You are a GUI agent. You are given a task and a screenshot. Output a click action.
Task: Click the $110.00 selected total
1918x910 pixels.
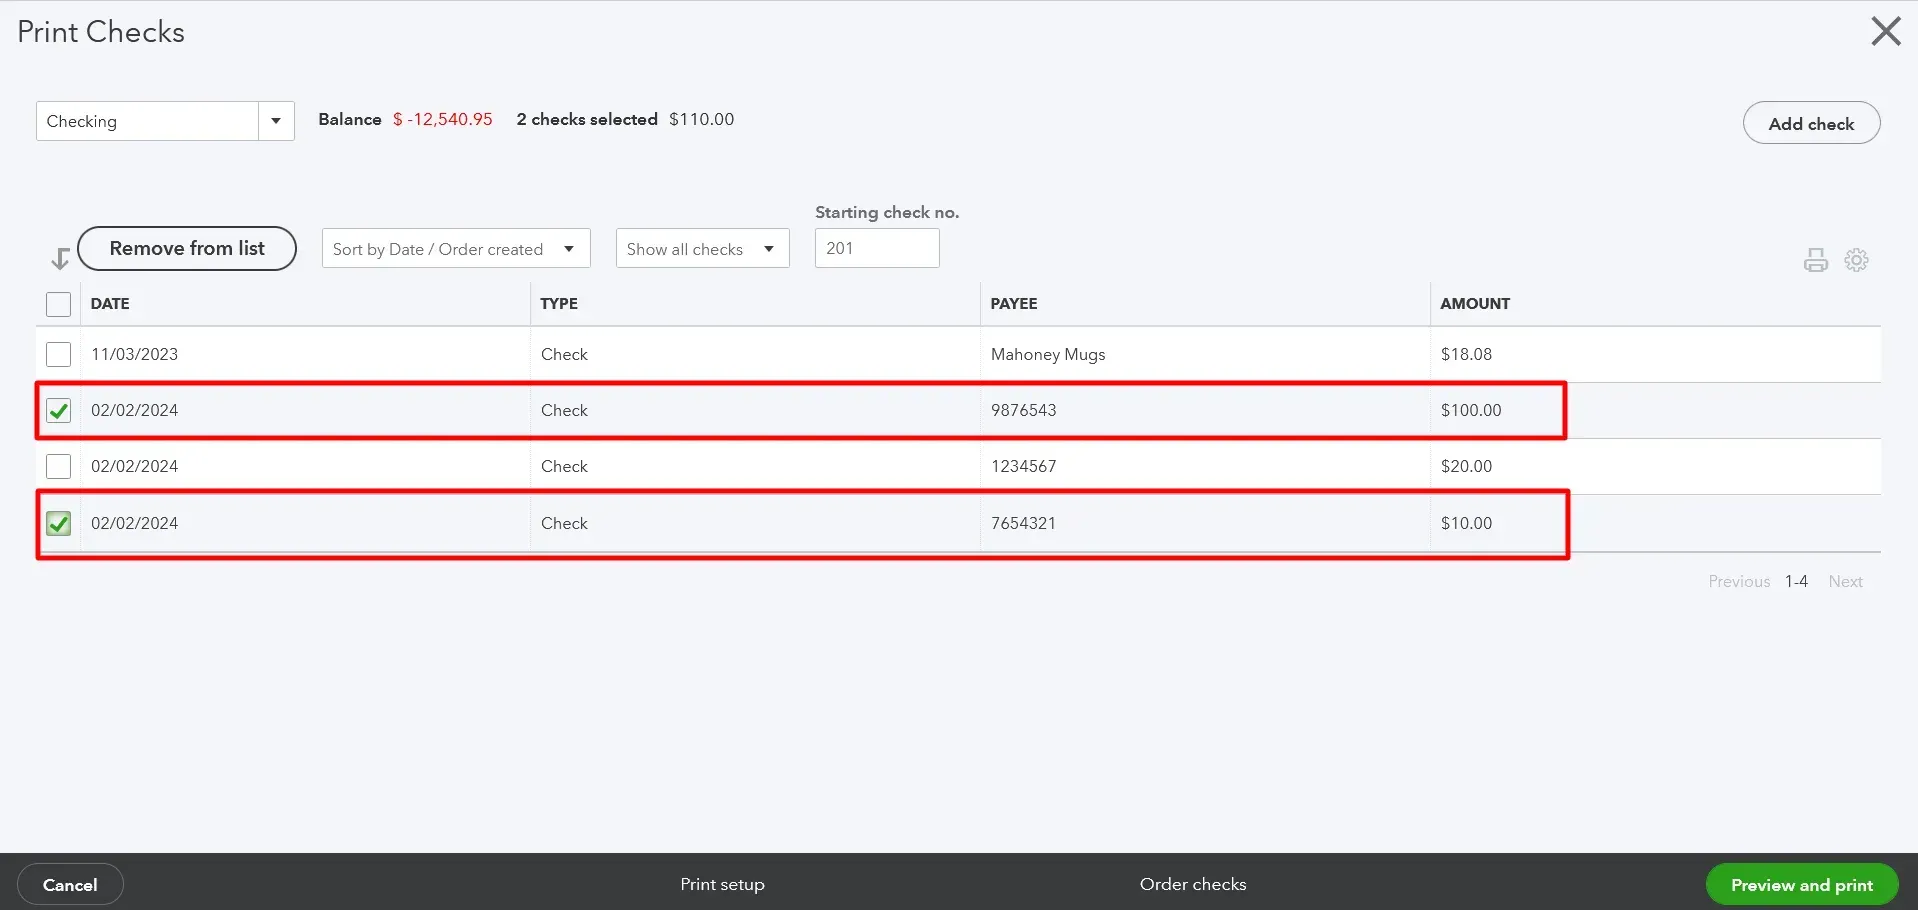(x=701, y=119)
